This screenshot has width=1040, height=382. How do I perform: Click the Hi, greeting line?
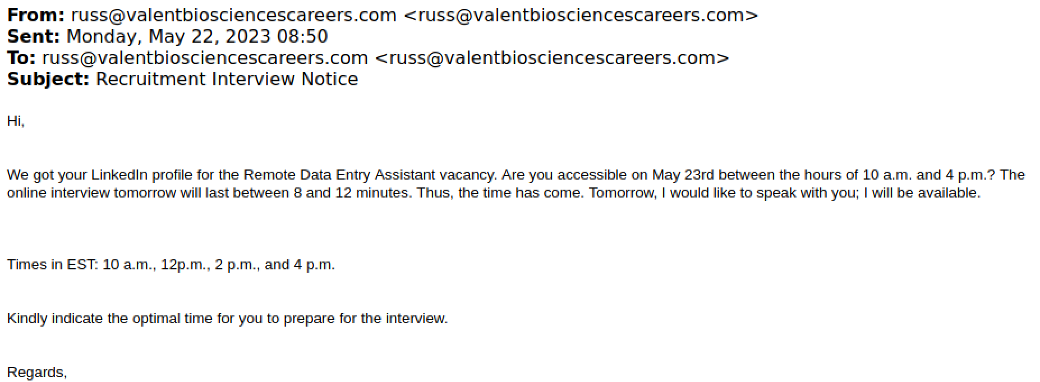16,121
